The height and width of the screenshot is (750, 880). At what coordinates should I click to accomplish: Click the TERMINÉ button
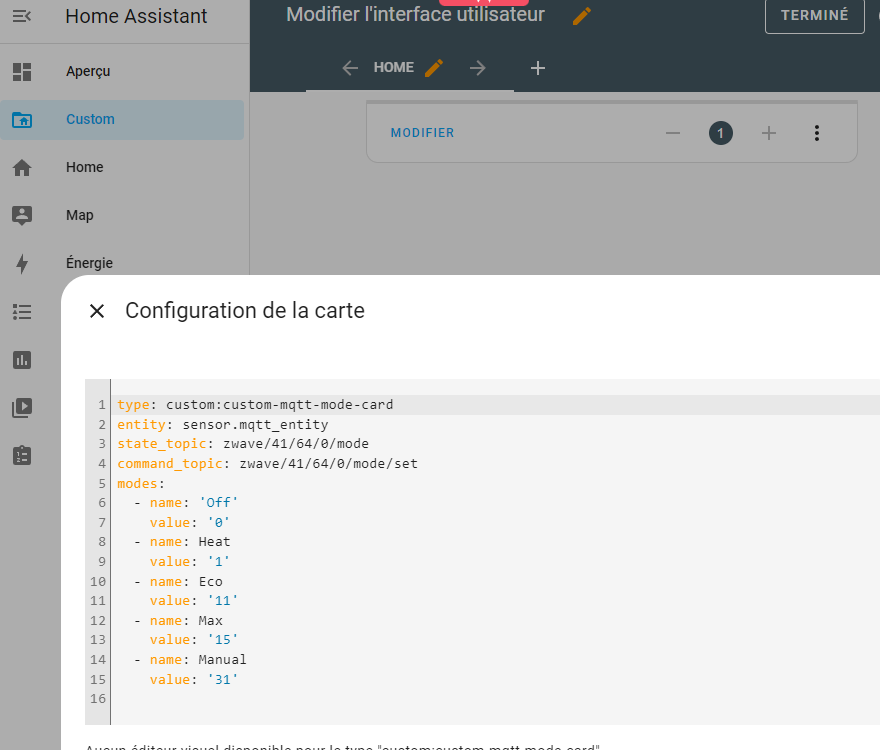[814, 15]
